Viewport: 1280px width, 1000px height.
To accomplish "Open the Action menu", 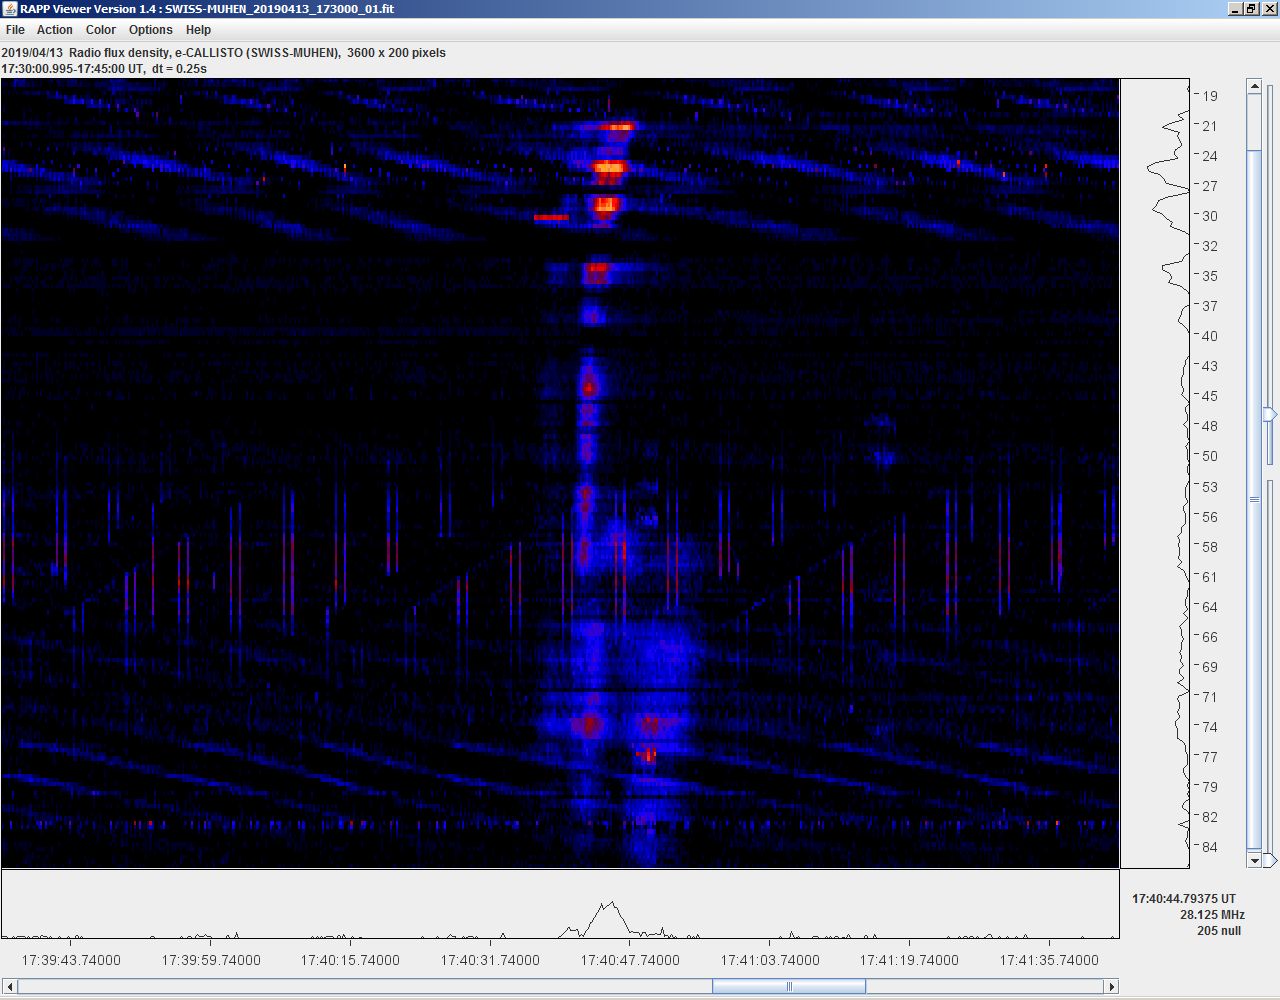I will tap(55, 30).
